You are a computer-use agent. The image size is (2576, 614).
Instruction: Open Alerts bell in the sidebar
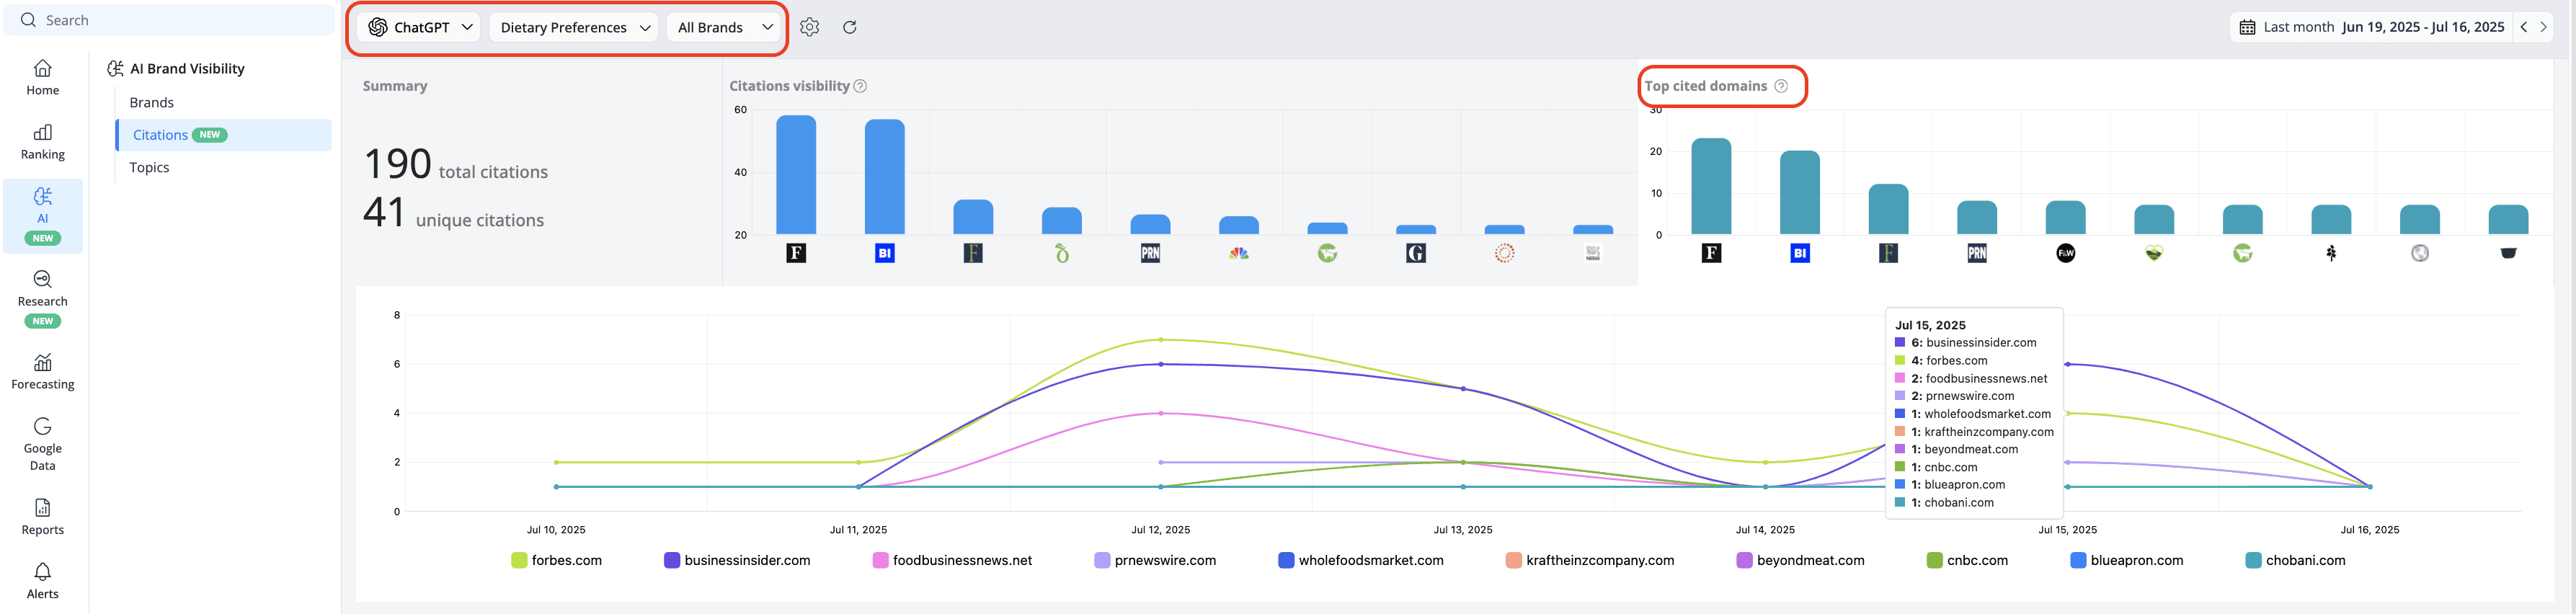[43, 581]
